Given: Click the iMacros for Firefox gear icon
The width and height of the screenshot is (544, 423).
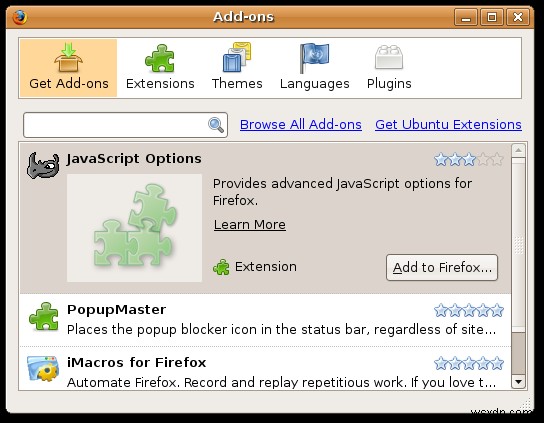Looking at the screenshot, I should (x=43, y=369).
